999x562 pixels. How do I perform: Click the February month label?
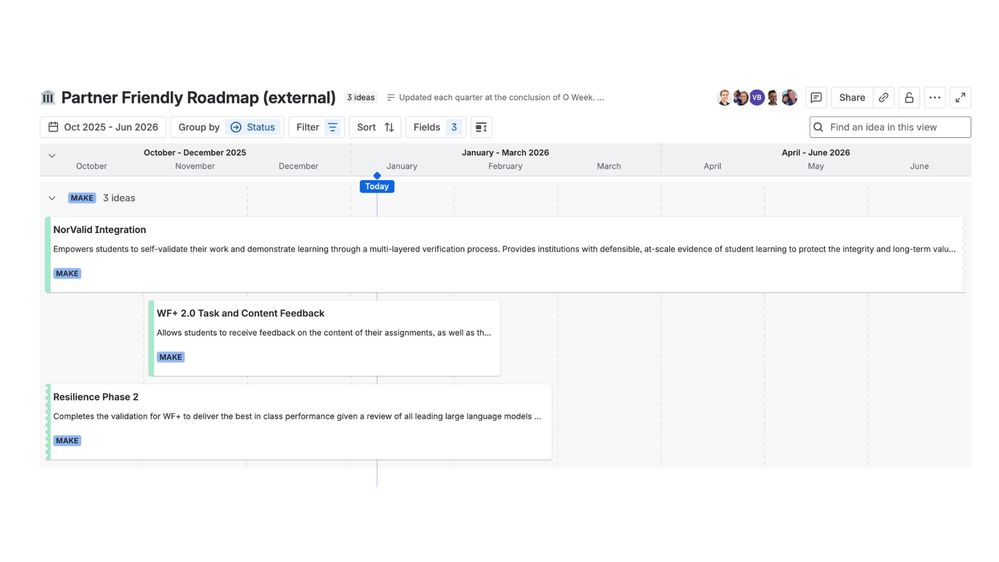click(505, 166)
